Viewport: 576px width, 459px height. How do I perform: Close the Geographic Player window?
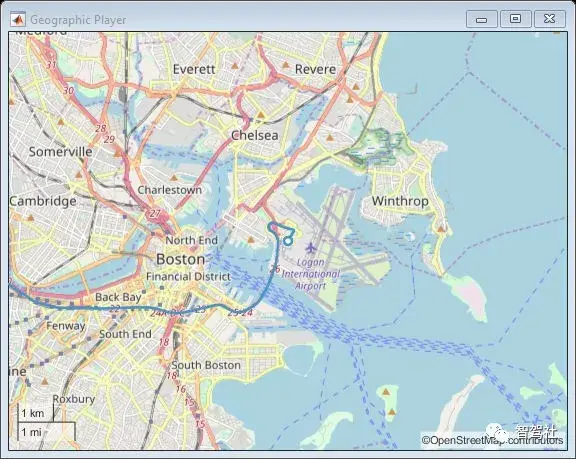click(549, 19)
